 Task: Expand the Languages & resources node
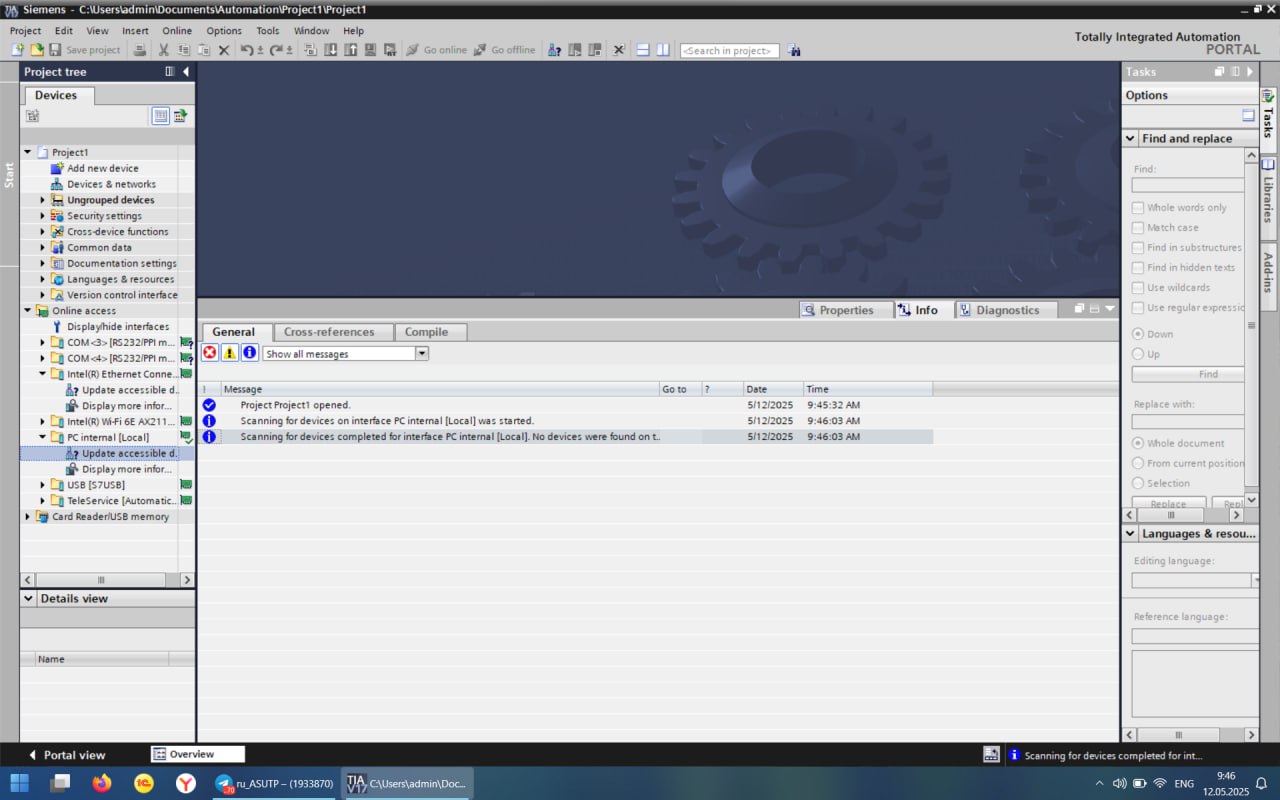pos(43,279)
